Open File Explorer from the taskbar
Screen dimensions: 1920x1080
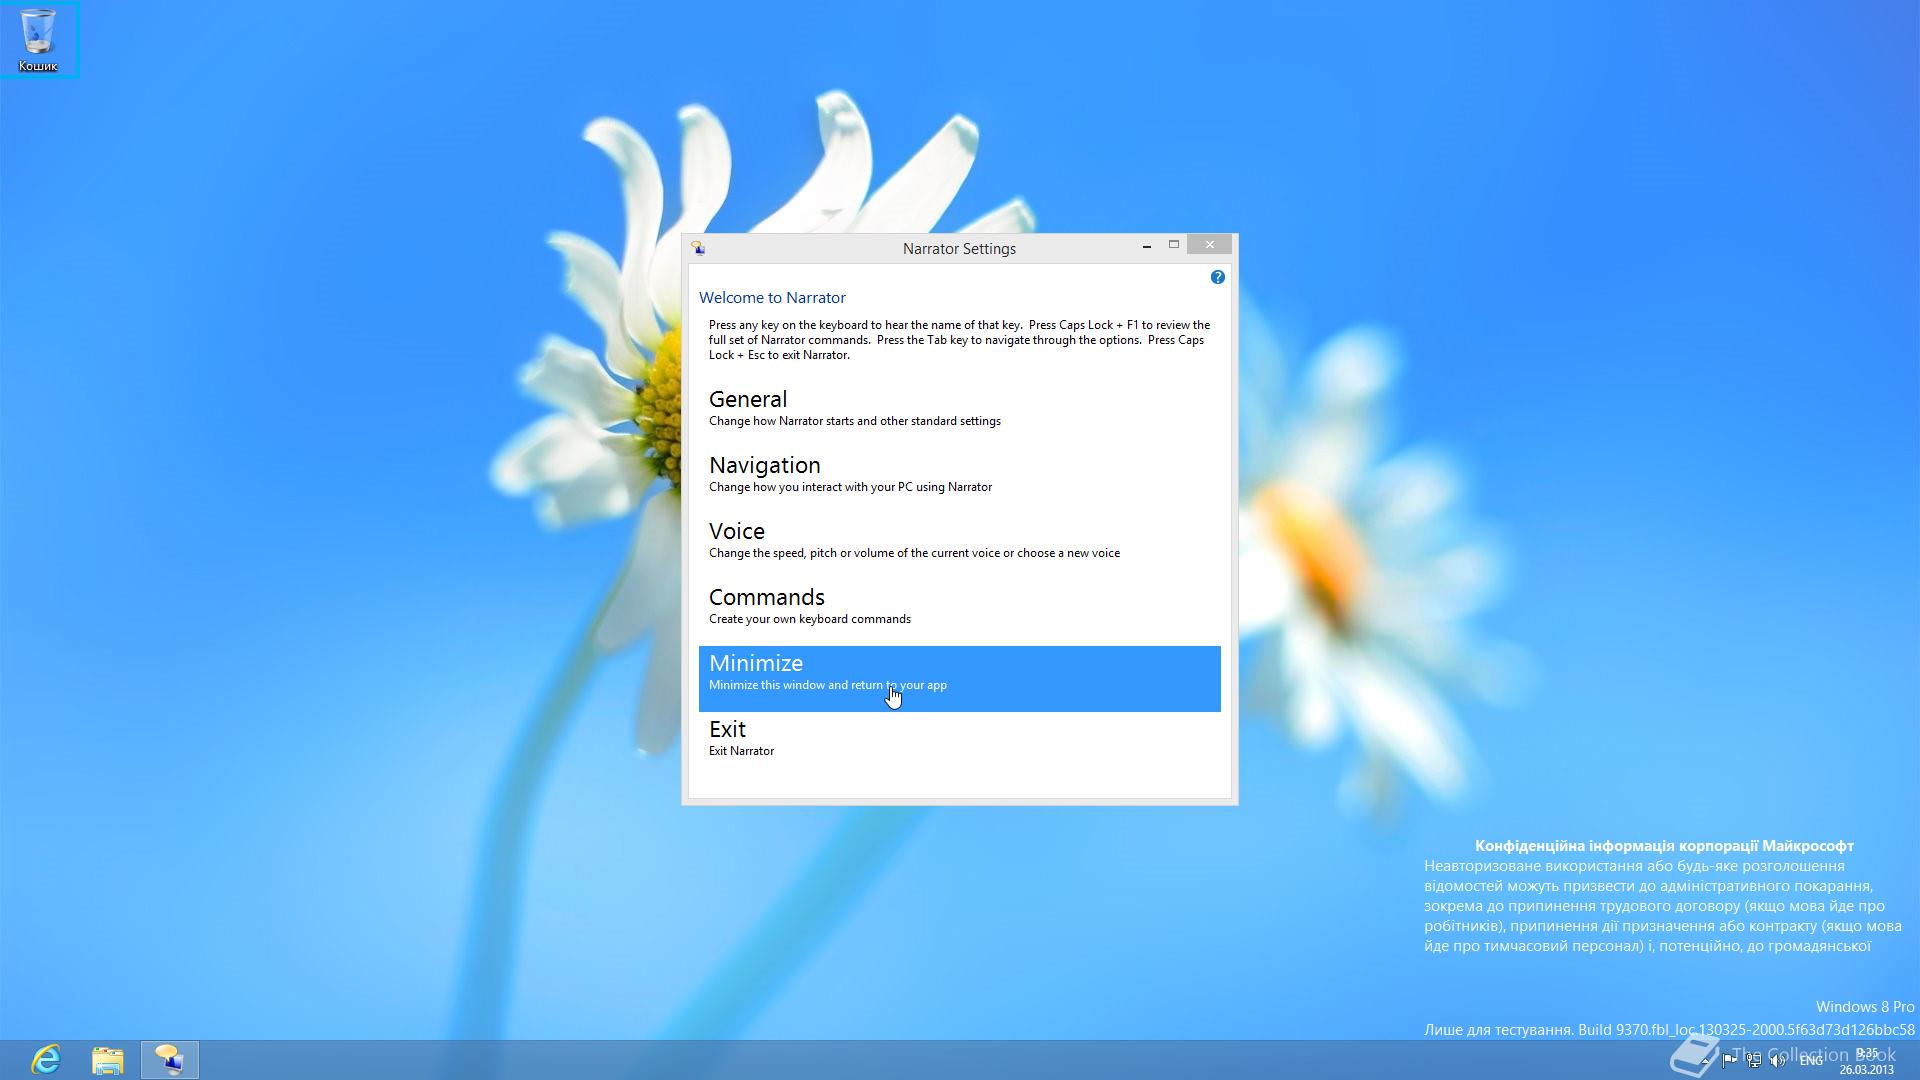(107, 1059)
